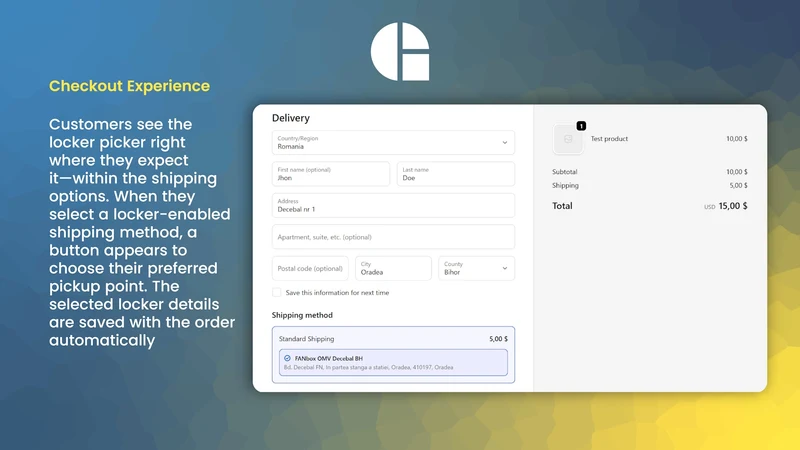Click the Apartment, suite, etc. field
The image size is (800, 450).
(x=393, y=237)
